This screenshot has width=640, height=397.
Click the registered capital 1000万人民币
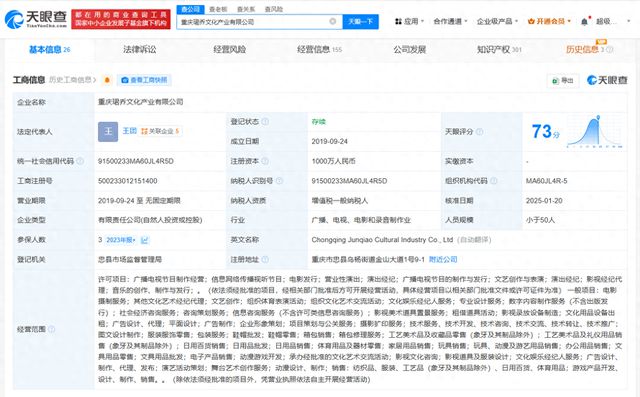tap(333, 161)
